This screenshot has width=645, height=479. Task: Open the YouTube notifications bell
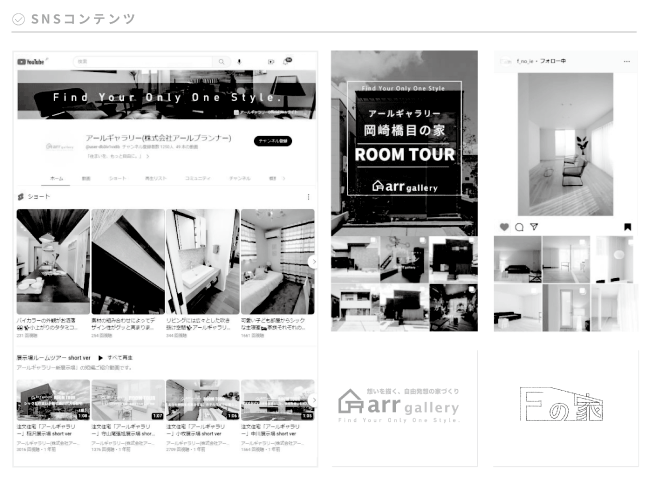[x=287, y=61]
